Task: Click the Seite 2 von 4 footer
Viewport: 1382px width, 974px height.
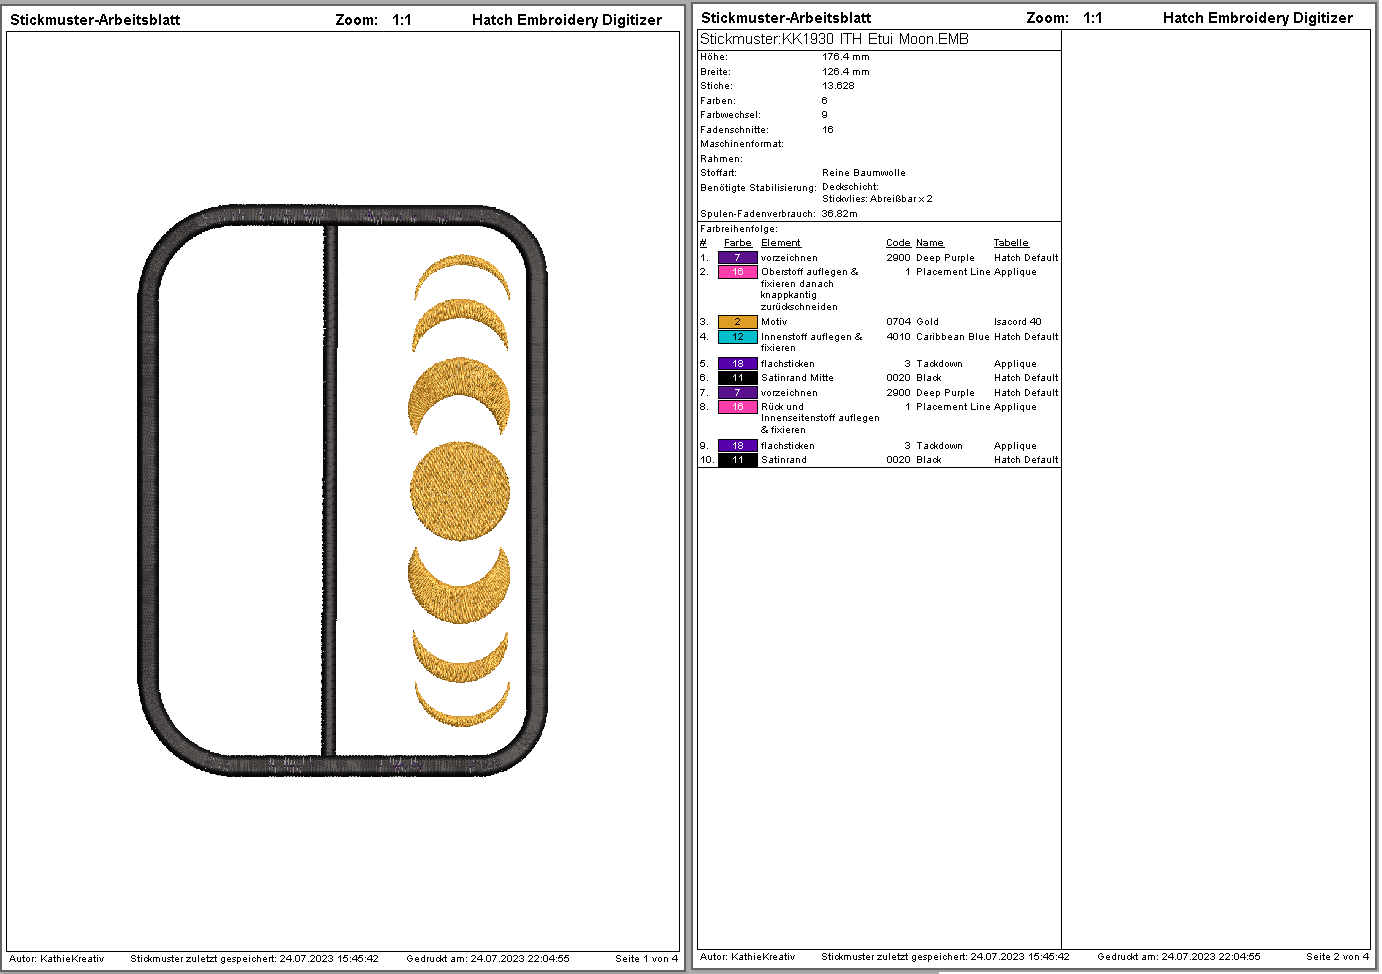Action: (1337, 956)
